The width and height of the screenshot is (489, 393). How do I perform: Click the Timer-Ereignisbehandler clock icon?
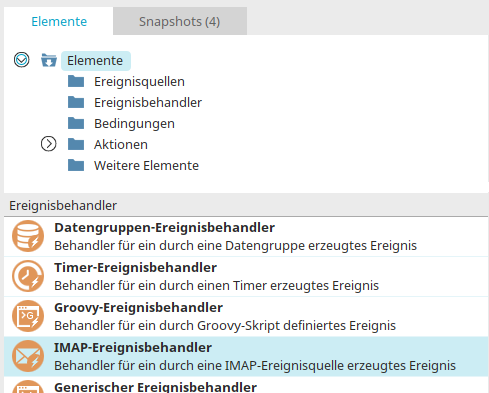(x=28, y=276)
